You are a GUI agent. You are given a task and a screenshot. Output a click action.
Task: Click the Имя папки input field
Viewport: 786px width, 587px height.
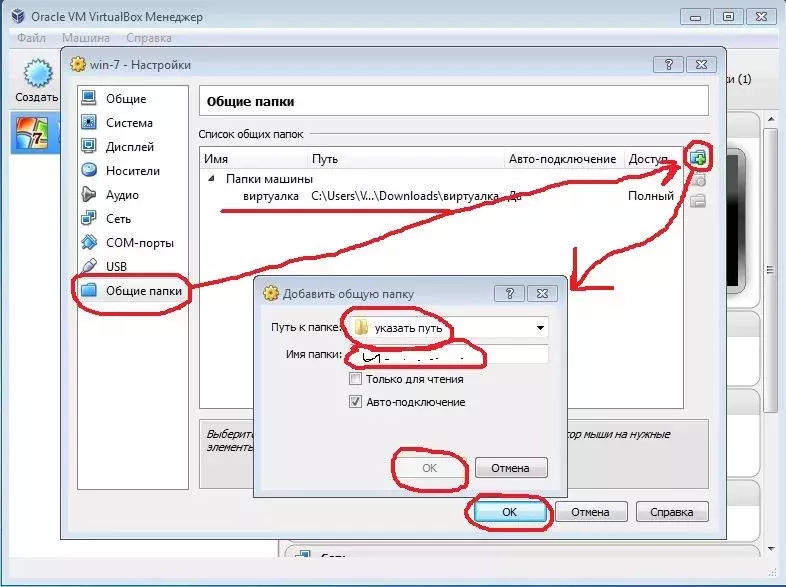447,354
